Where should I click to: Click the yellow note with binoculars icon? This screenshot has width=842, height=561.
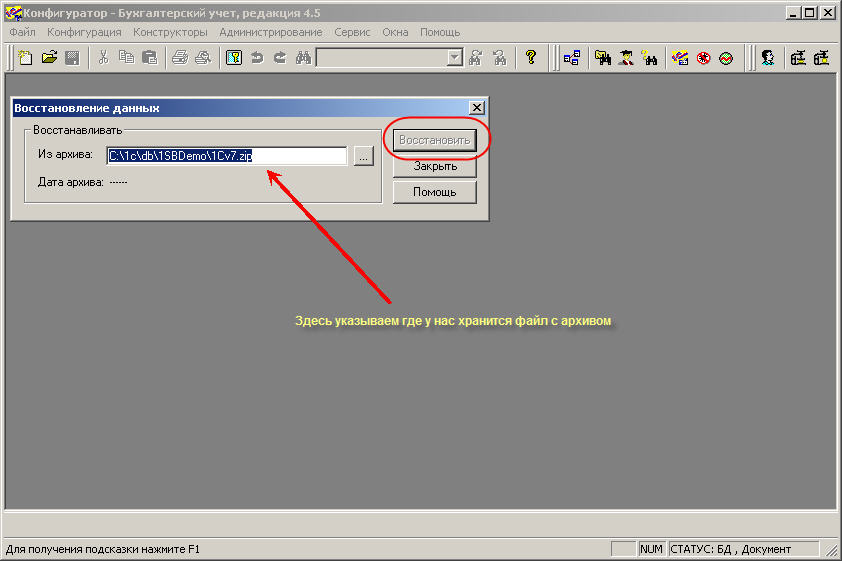pyautogui.click(x=603, y=57)
